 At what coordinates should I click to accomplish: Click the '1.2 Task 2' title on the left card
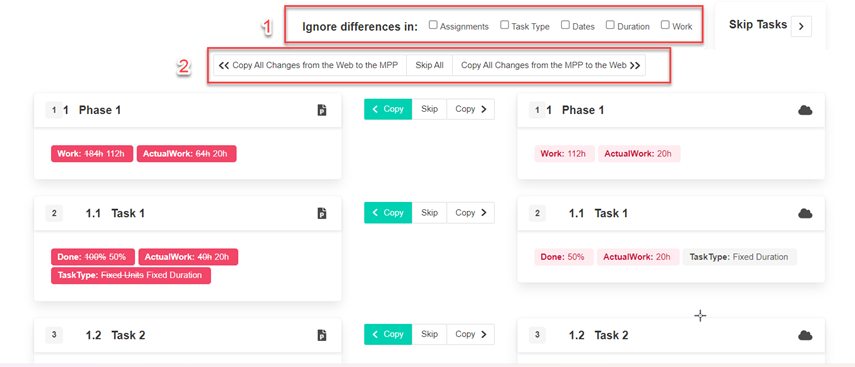115,335
